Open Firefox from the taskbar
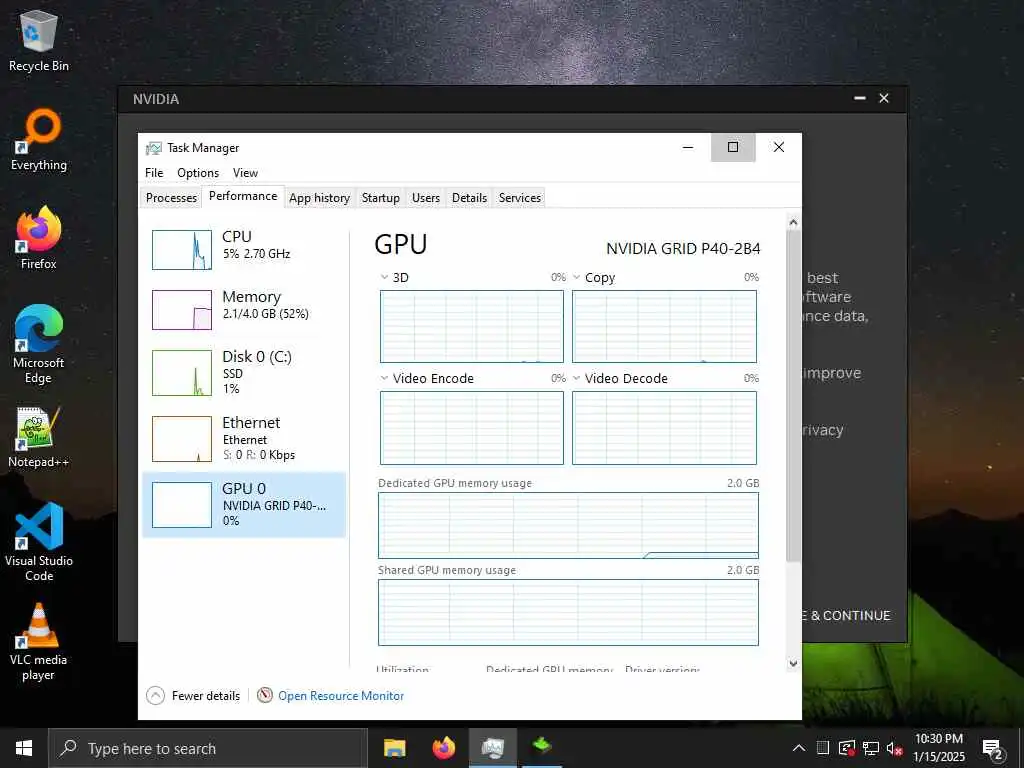The height and width of the screenshot is (768, 1024). coord(444,748)
